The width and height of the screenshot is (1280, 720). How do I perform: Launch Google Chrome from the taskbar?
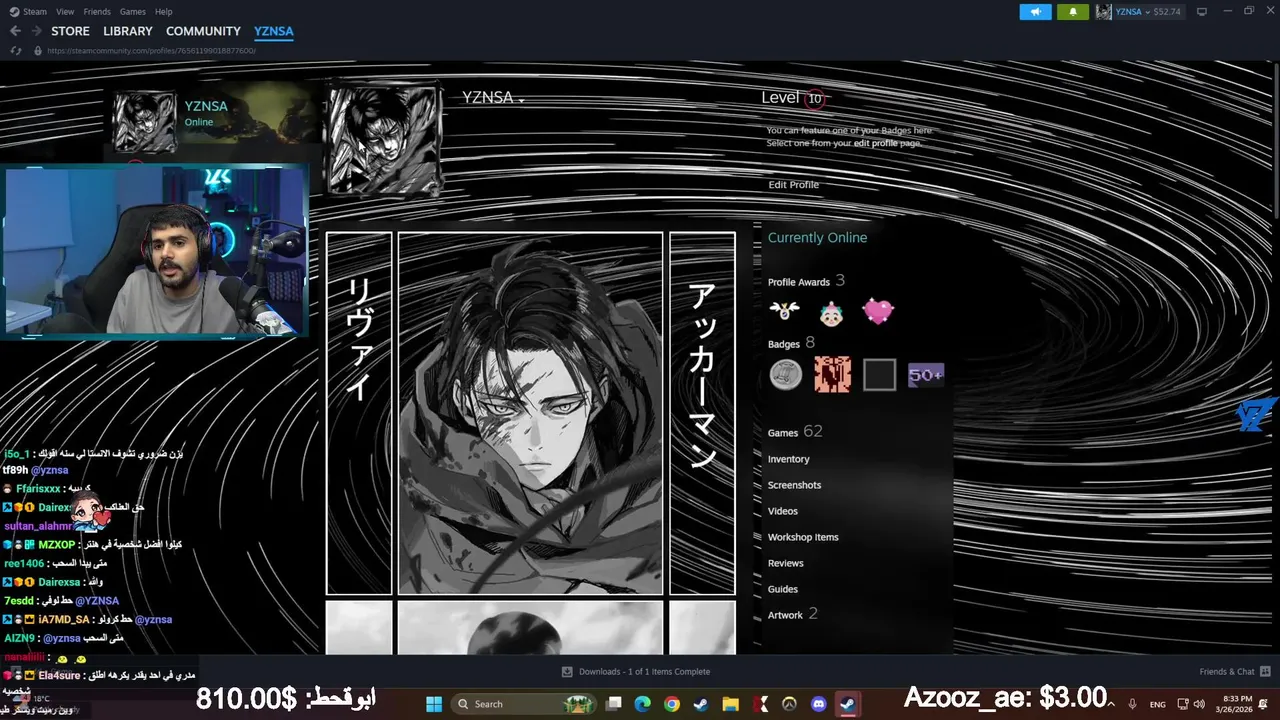pyautogui.click(x=672, y=704)
